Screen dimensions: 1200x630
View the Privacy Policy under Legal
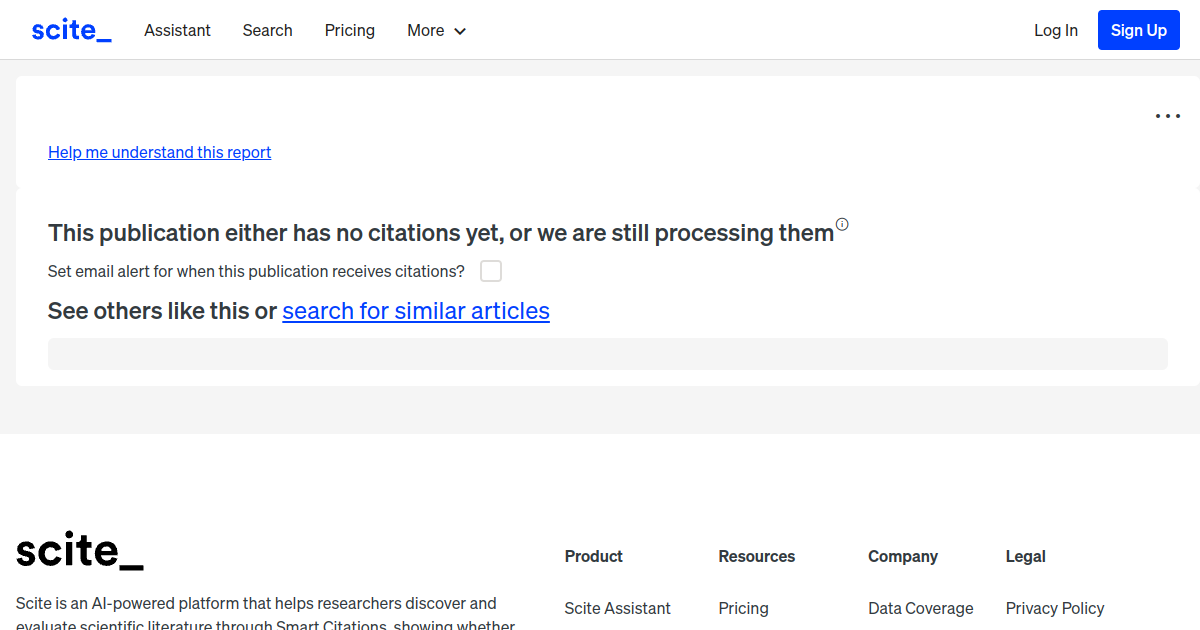point(1054,608)
